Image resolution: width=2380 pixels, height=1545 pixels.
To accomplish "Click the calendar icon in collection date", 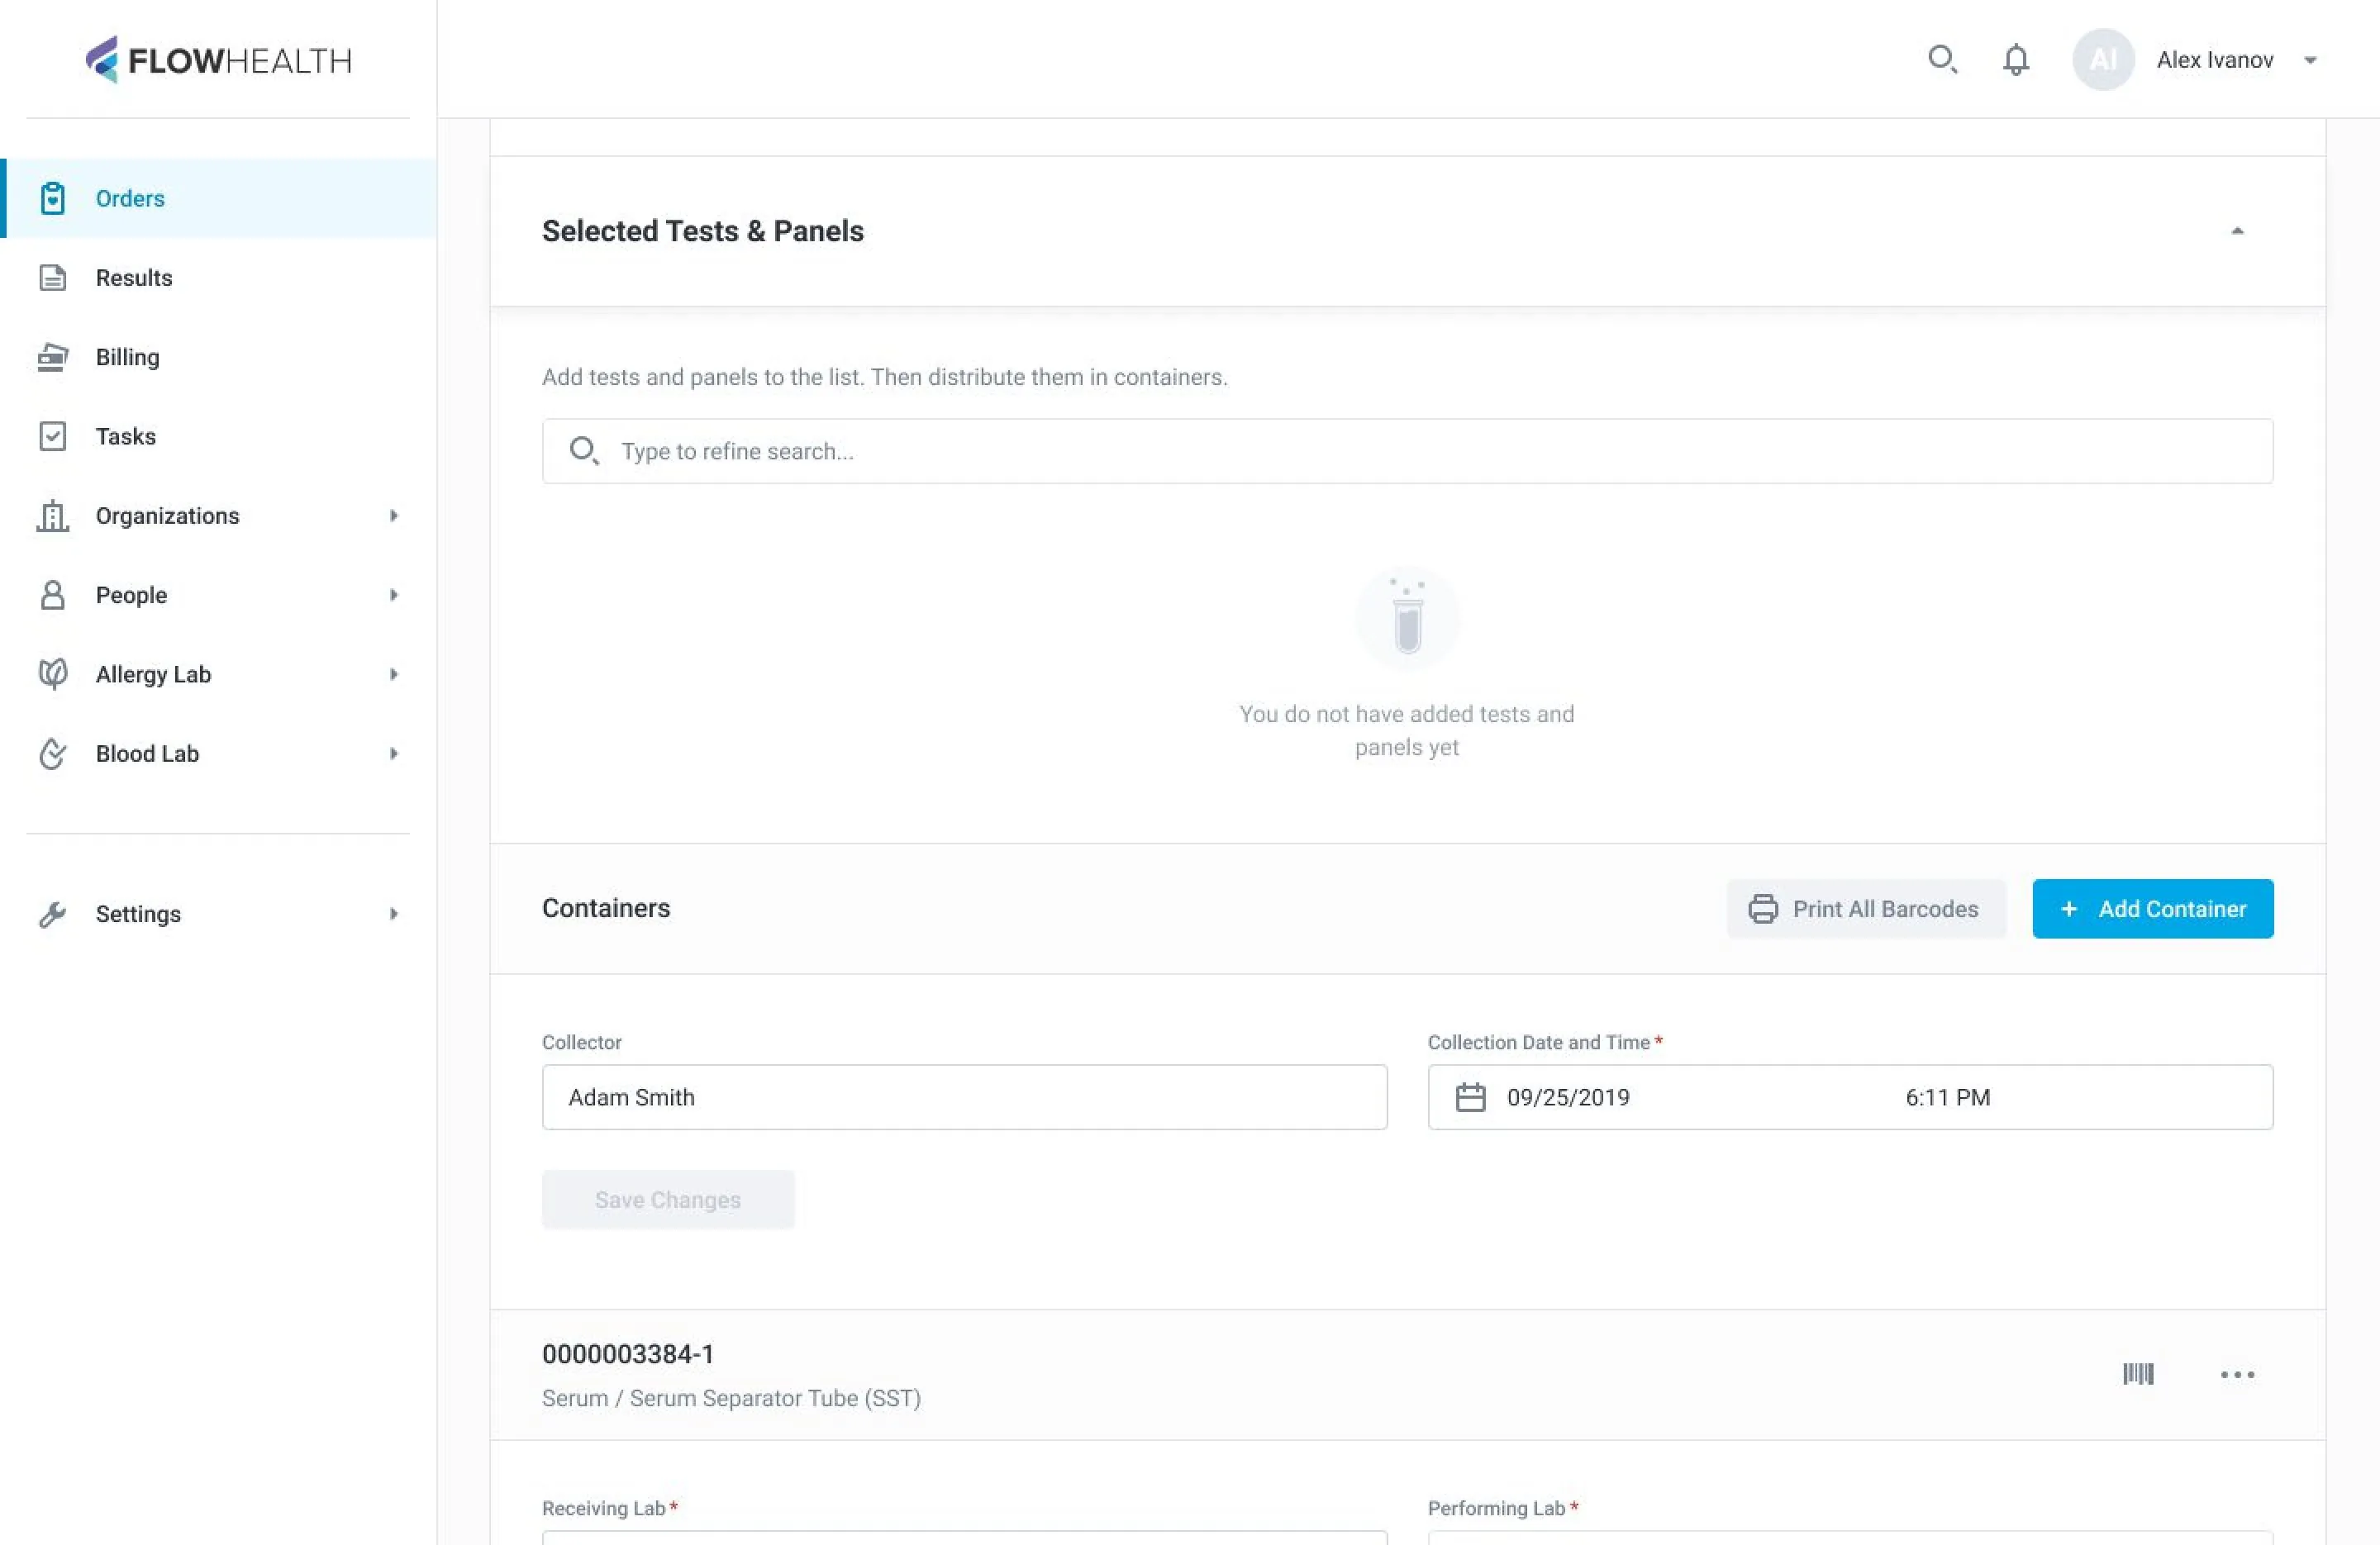I will [1470, 1097].
